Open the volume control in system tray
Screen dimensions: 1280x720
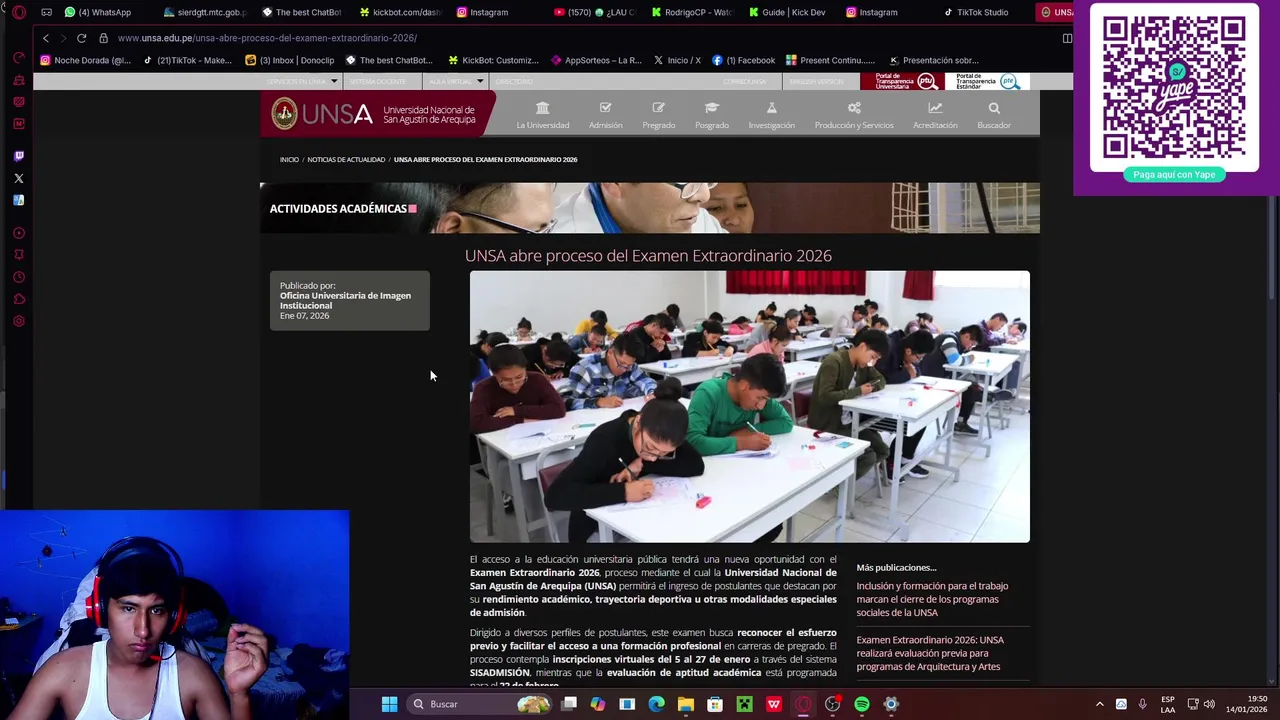click(1209, 704)
